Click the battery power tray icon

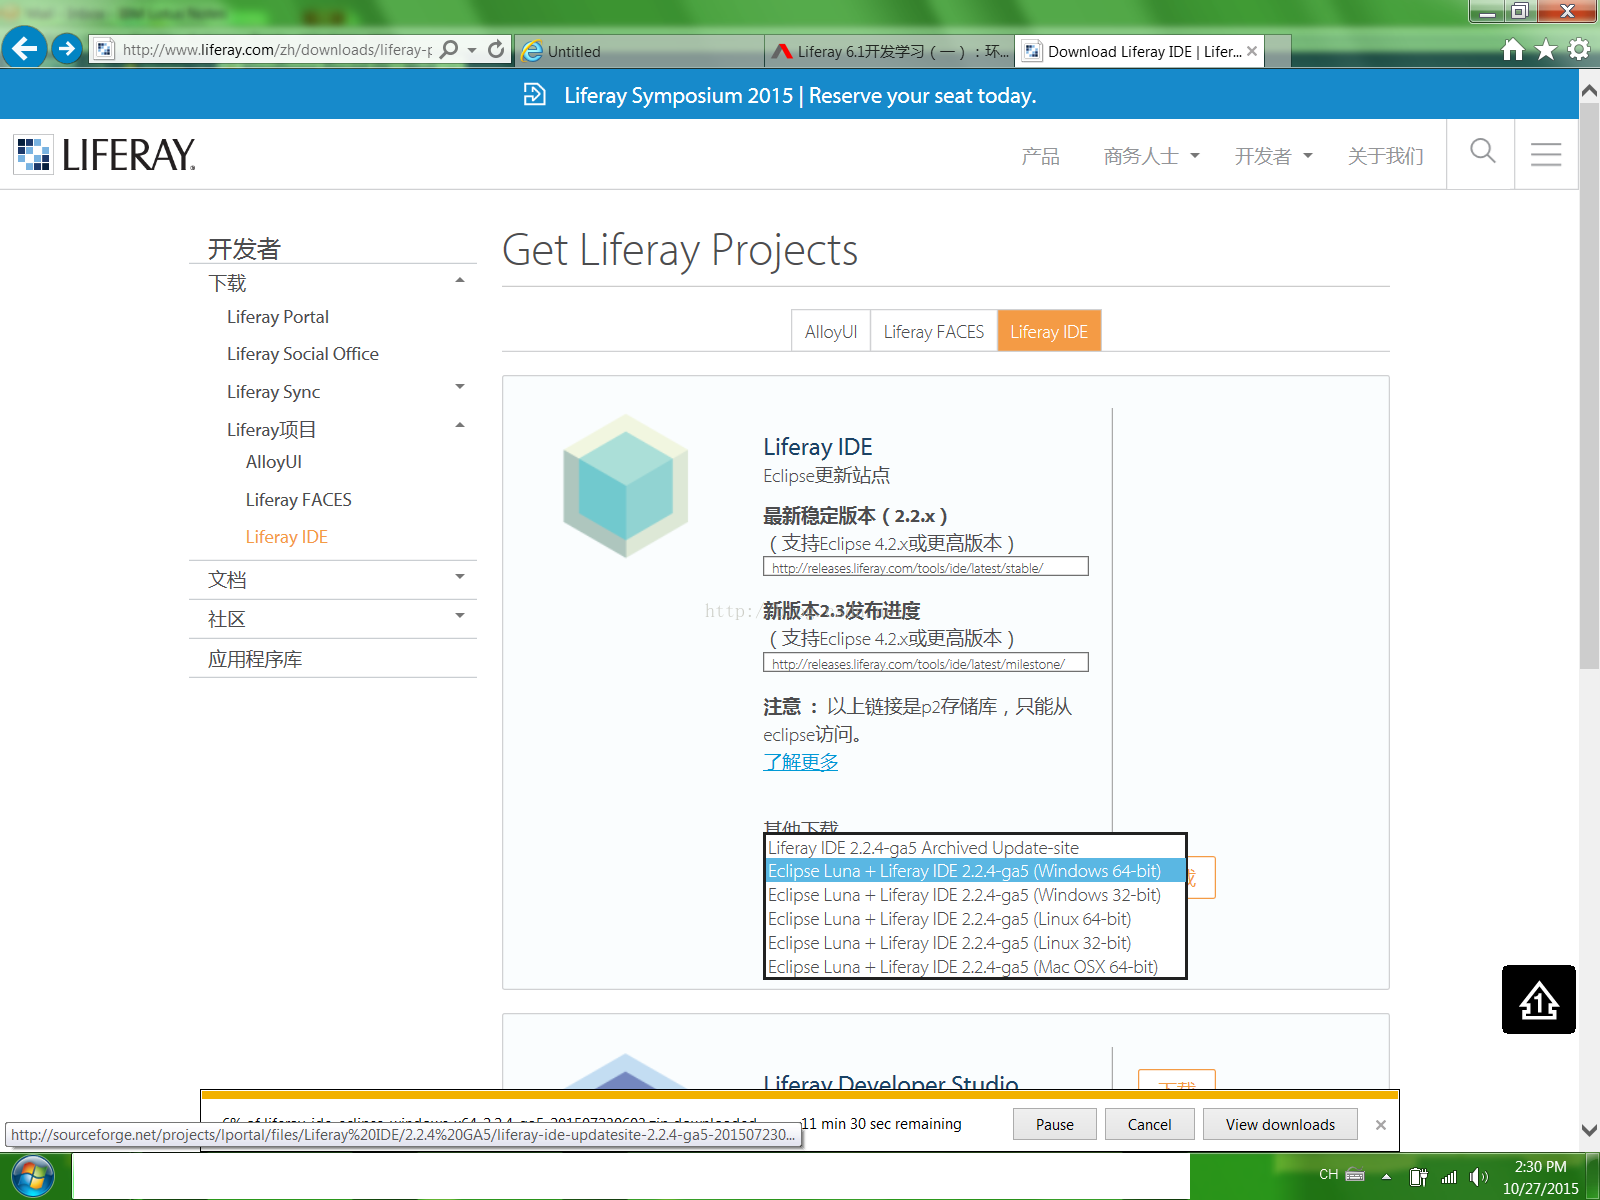point(1418,1176)
